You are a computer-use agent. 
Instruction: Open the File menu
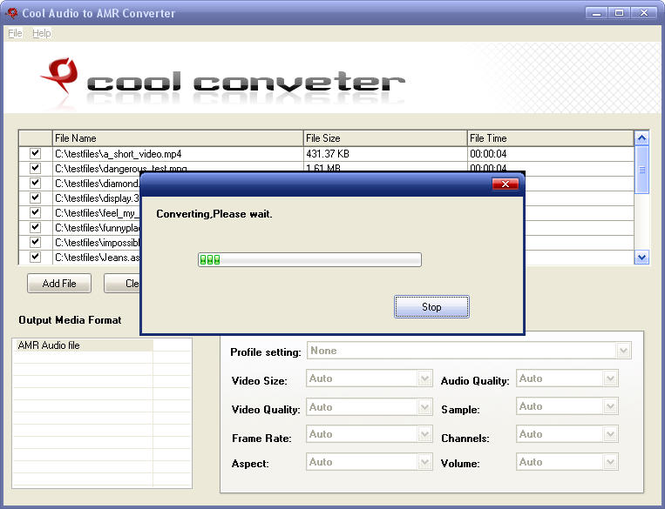coord(15,33)
